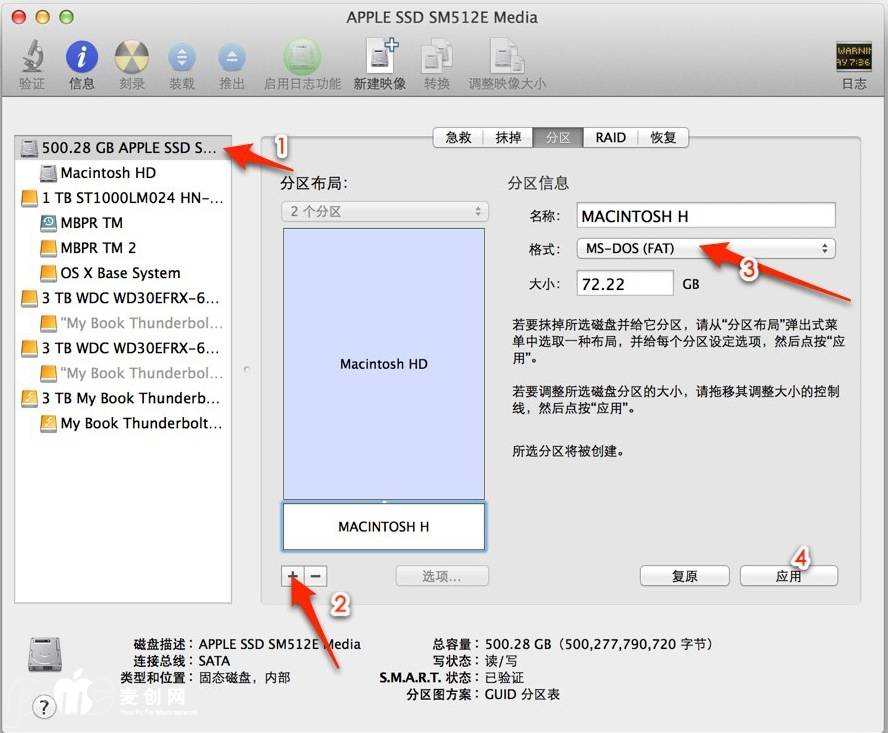
Task: Click the 推出 (Eject) toolbar icon
Action: pos(232,58)
